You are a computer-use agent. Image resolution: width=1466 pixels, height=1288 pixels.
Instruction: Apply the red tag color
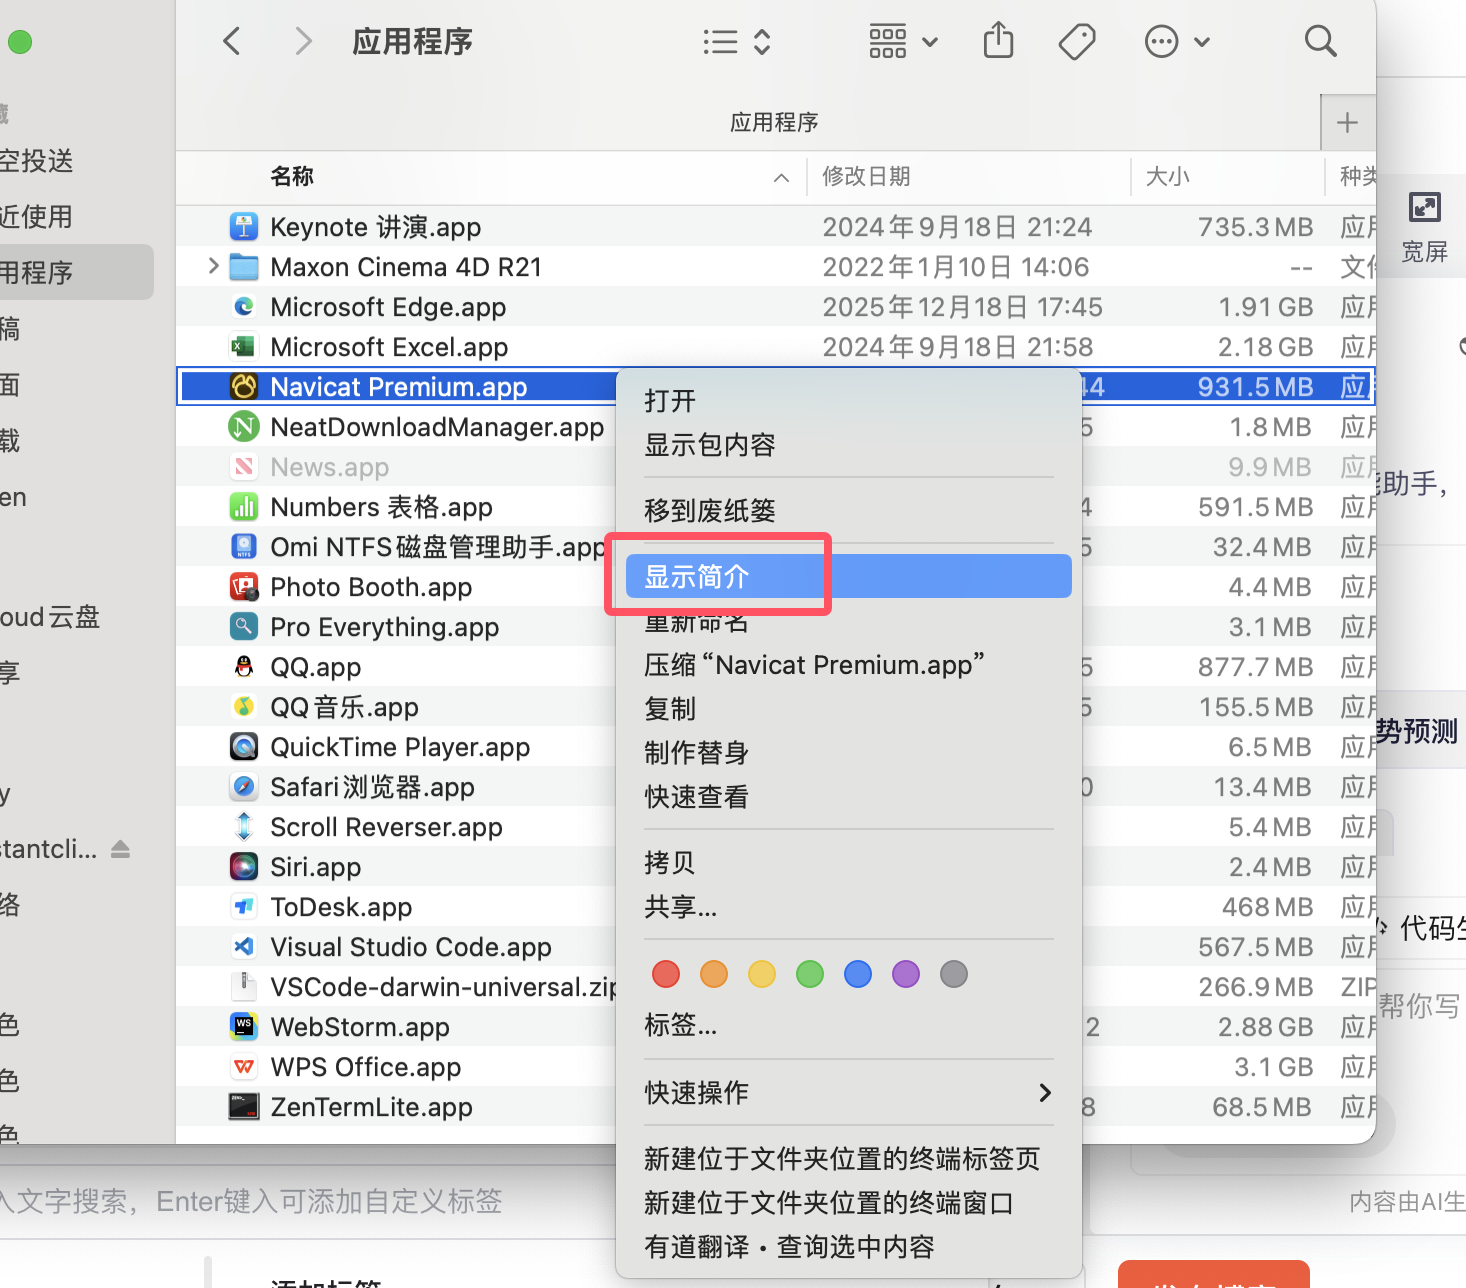click(x=666, y=974)
